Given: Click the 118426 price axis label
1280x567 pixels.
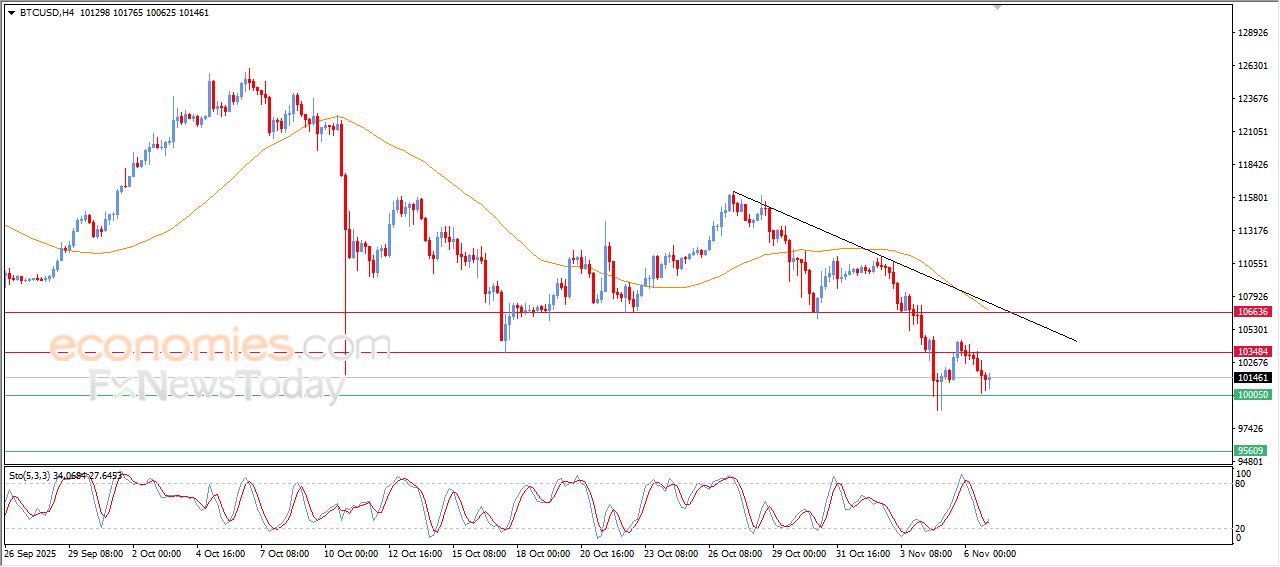Looking at the screenshot, I should [x=1253, y=165].
